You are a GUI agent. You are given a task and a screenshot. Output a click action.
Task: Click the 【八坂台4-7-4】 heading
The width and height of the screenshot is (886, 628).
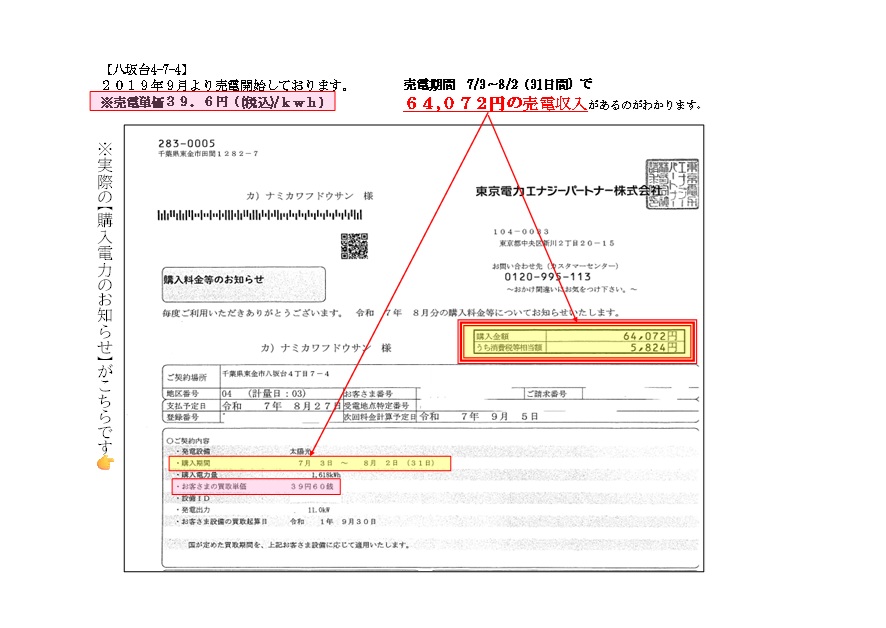click(144, 70)
